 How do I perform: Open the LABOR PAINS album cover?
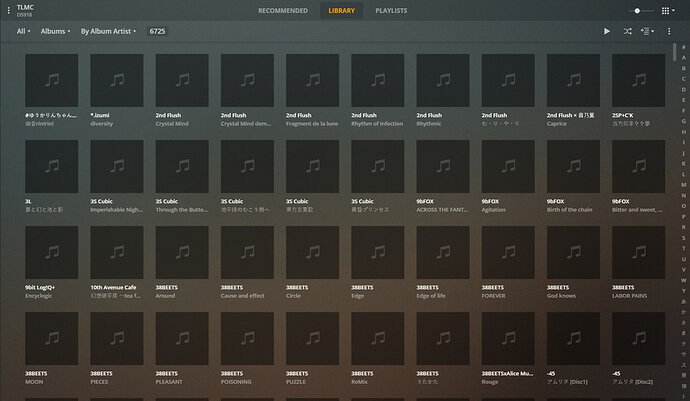pyautogui.click(x=638, y=252)
